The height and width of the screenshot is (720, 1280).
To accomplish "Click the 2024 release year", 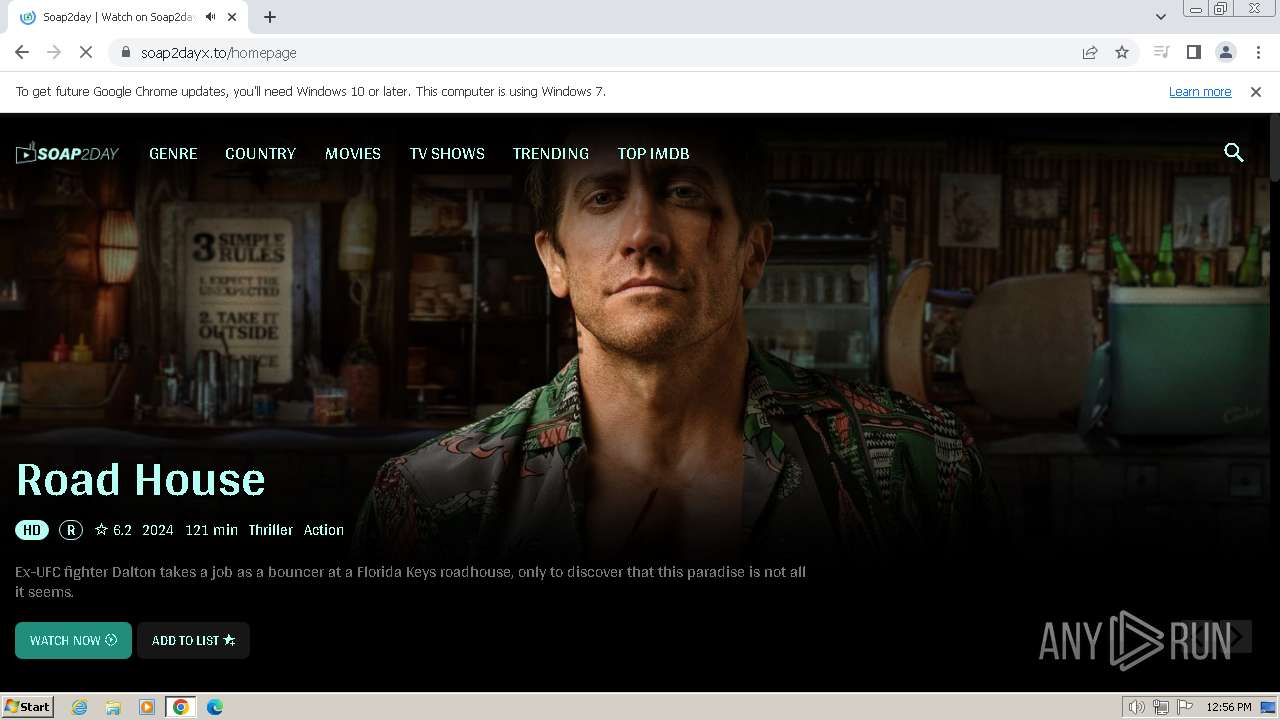I will coord(158,530).
